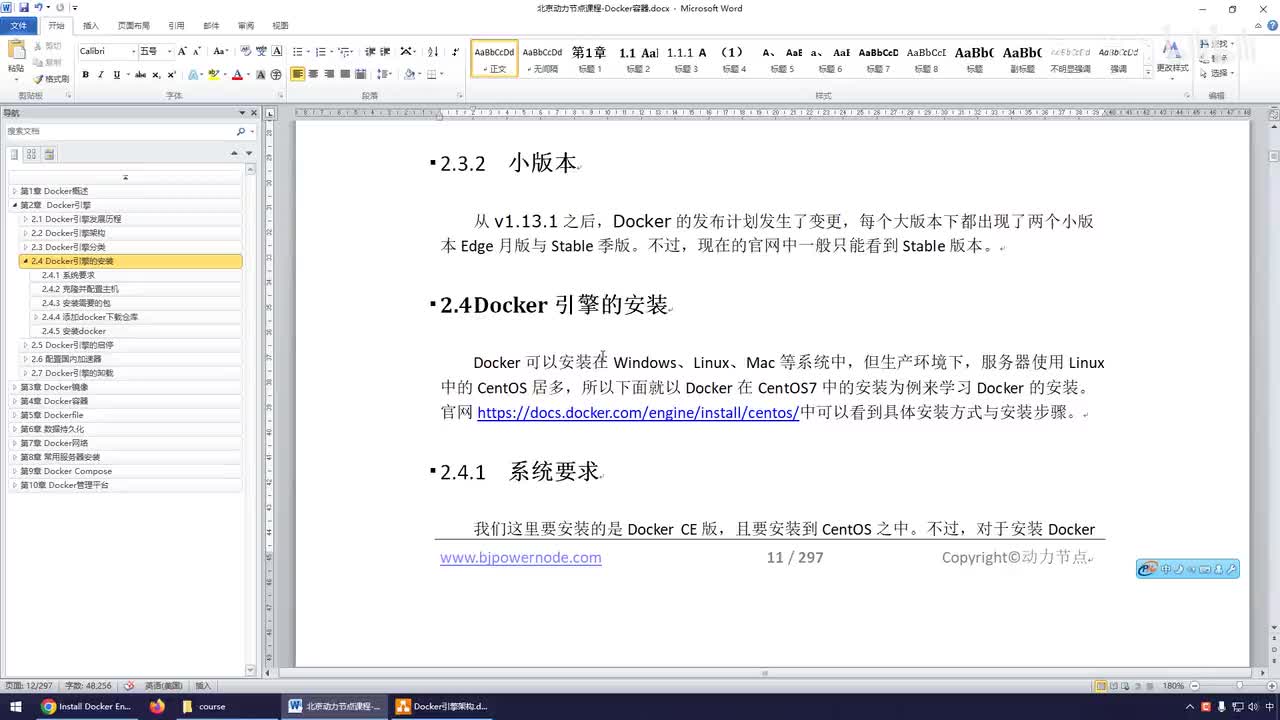The height and width of the screenshot is (720, 1280).
Task: Center align the paragraph
Action: 314,74
